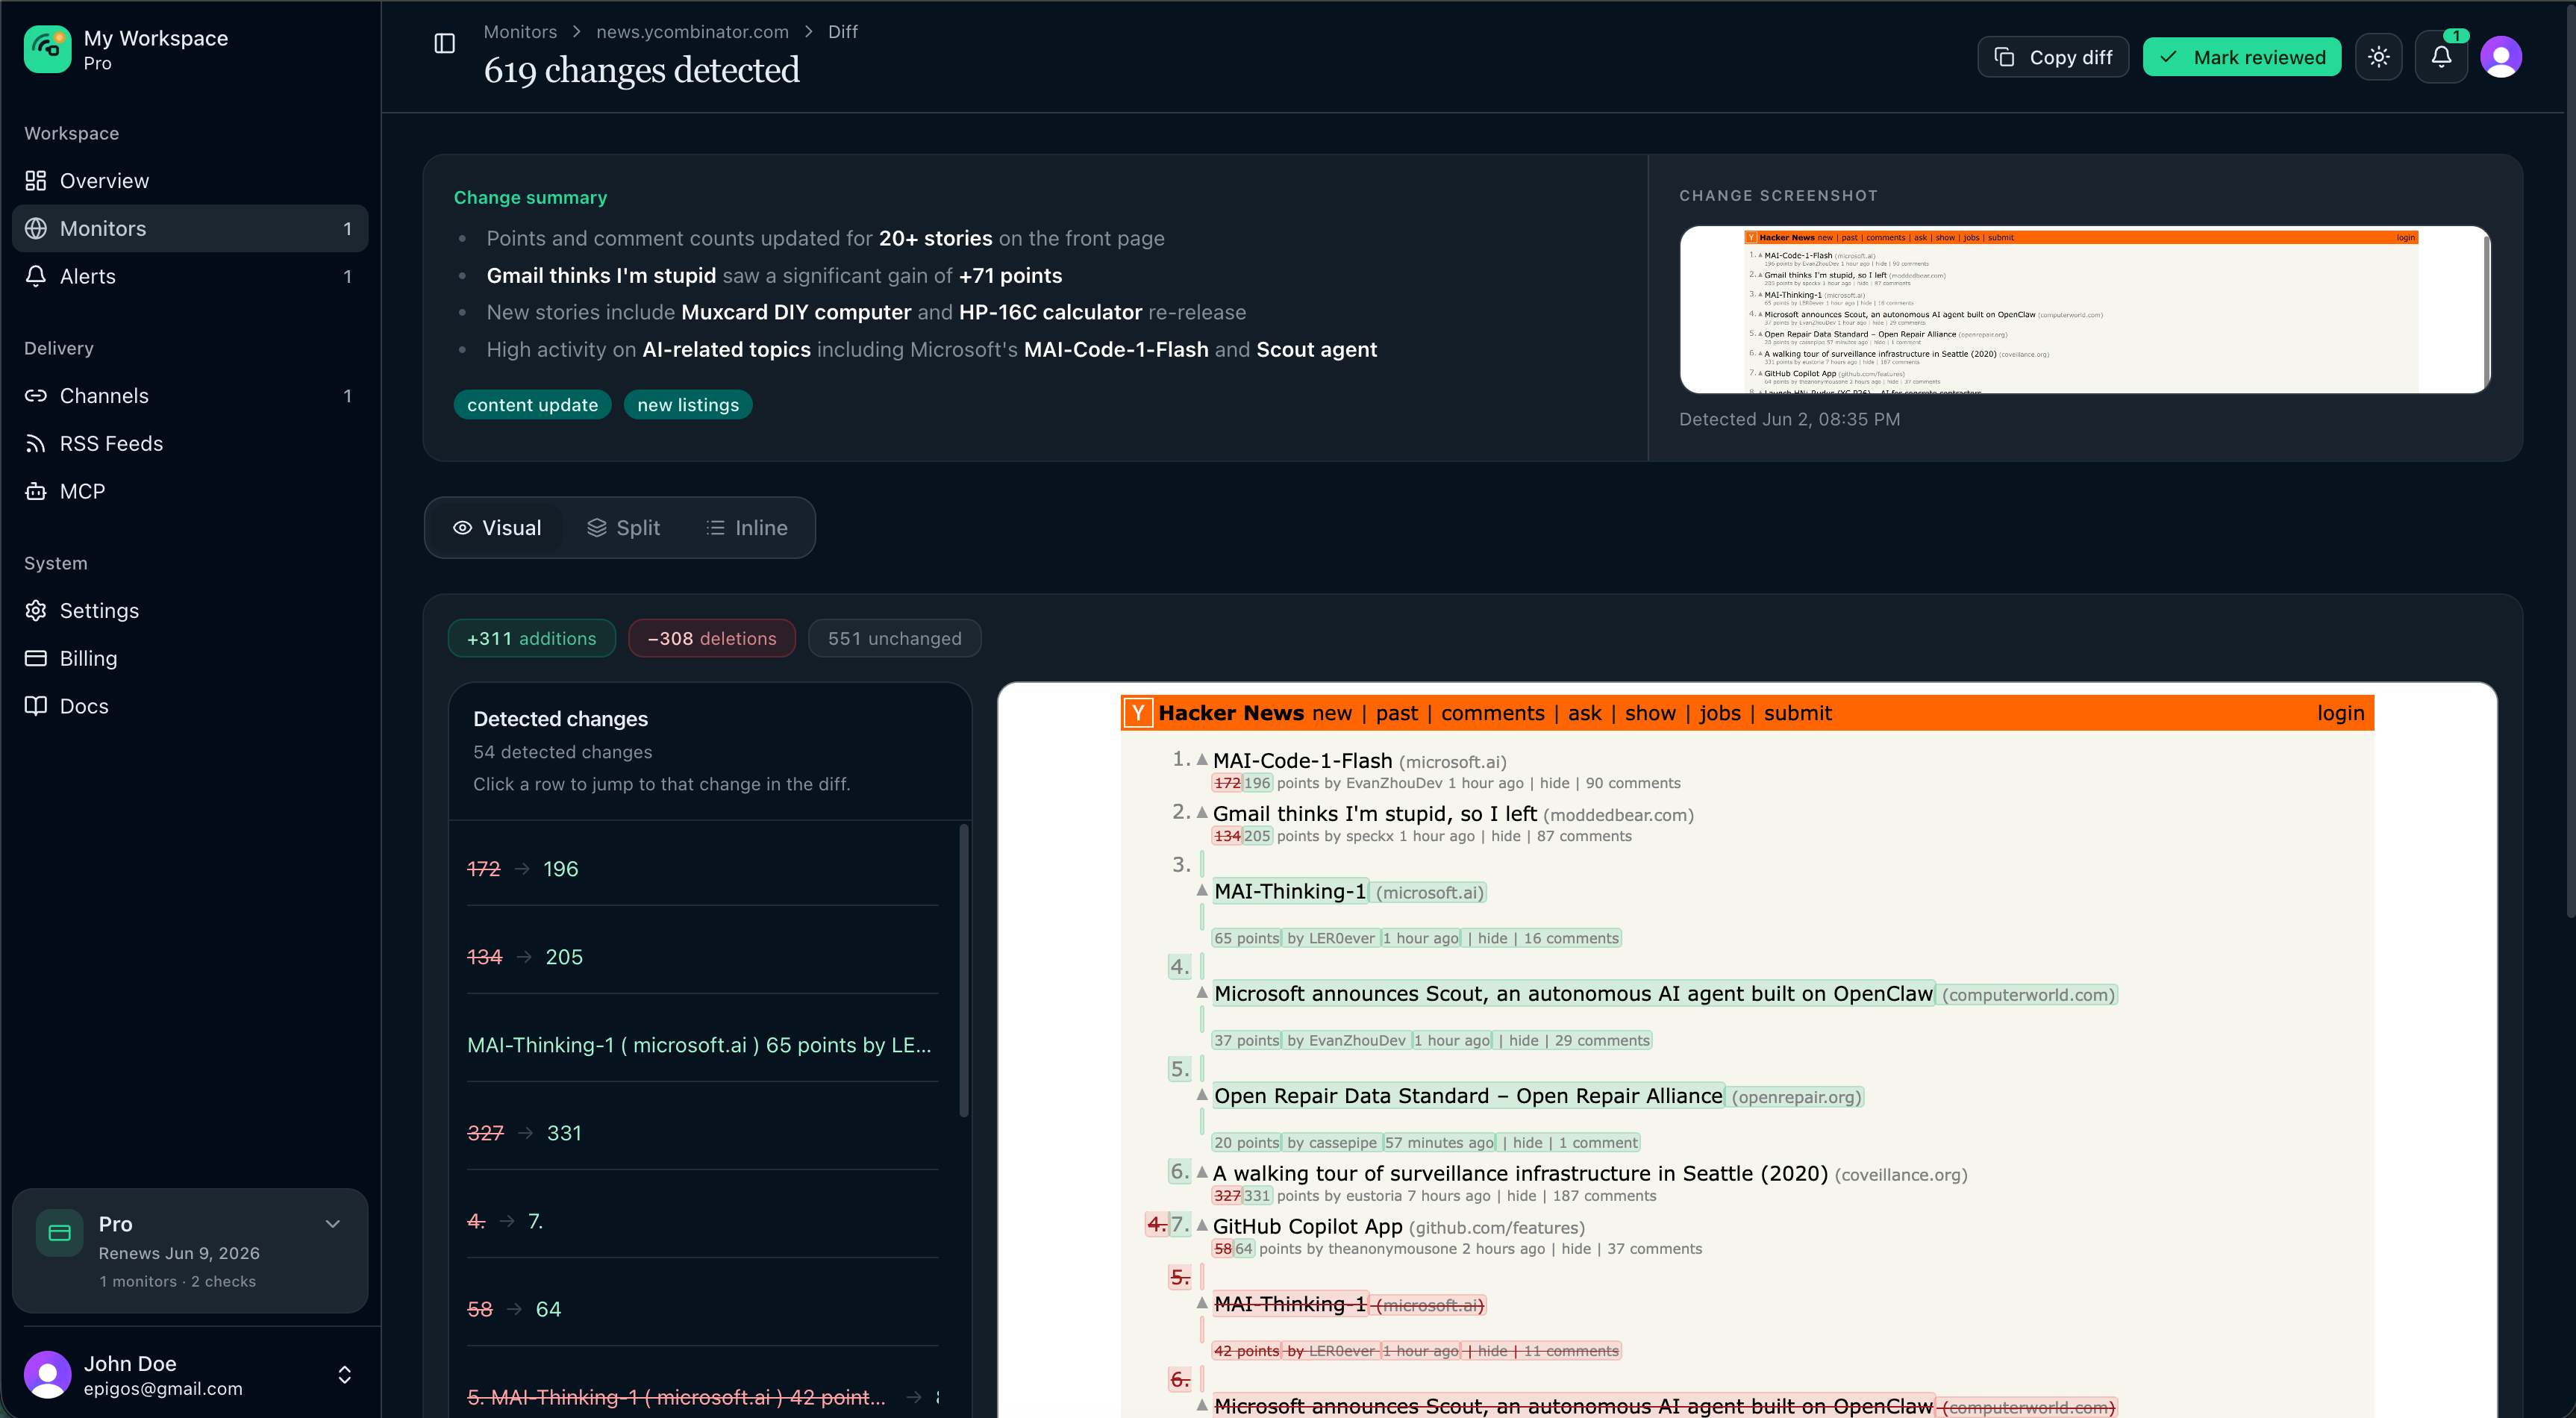Viewport: 2576px width, 1418px height.
Task: Toggle light/dark theme sun button
Action: [x=2379, y=57]
